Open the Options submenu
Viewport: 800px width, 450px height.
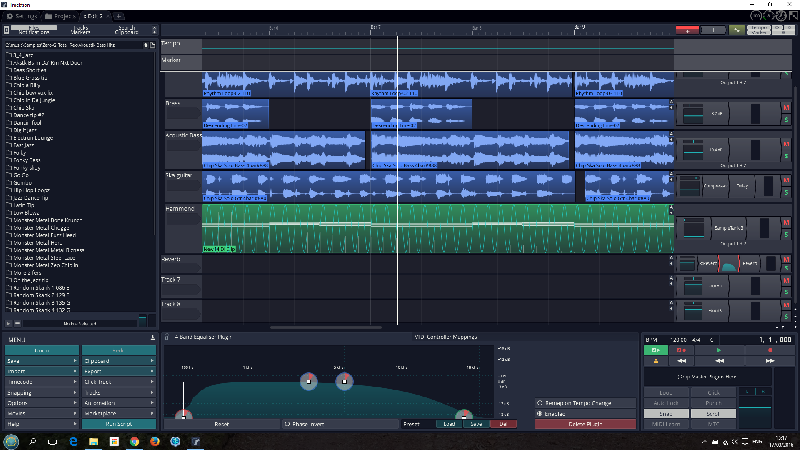coord(42,403)
